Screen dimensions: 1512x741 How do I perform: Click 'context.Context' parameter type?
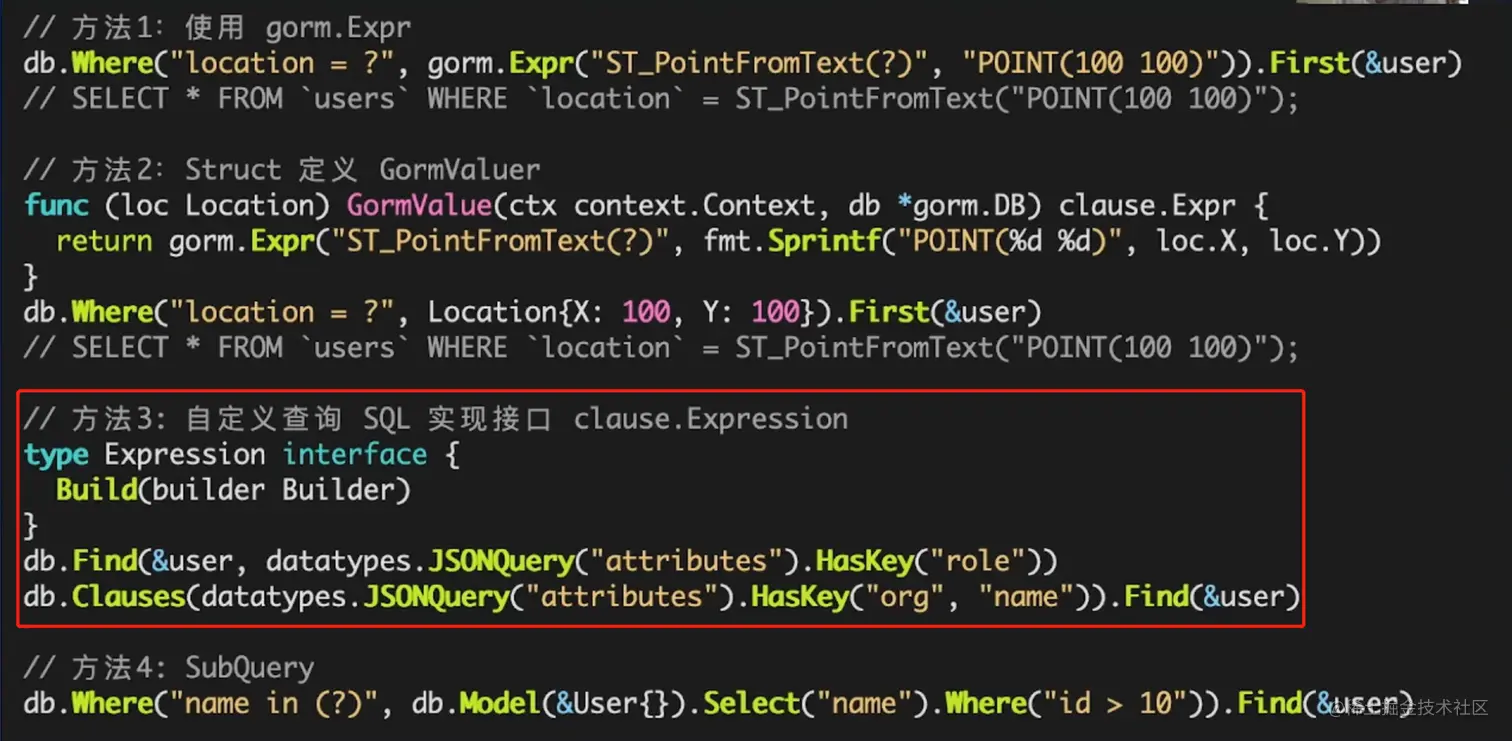694,205
